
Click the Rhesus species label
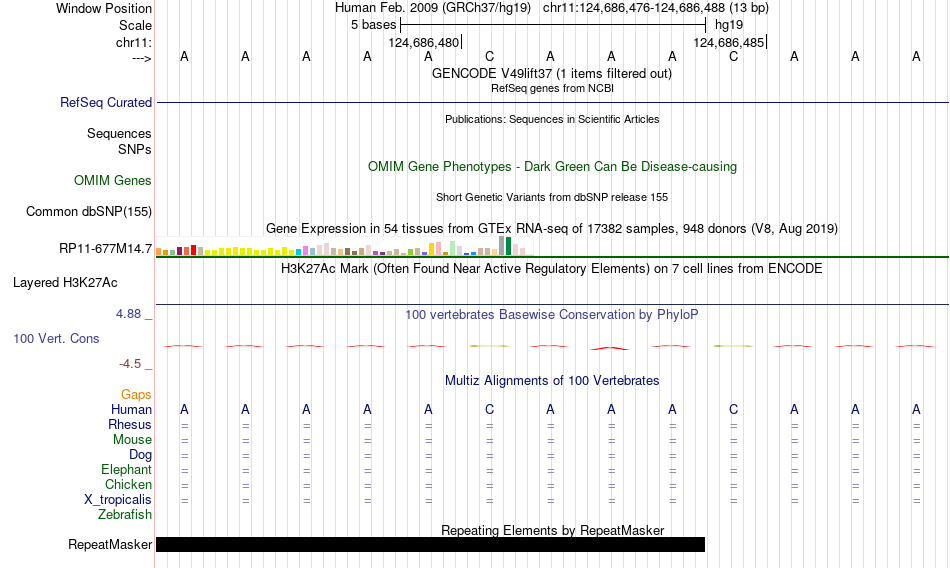click(x=130, y=424)
